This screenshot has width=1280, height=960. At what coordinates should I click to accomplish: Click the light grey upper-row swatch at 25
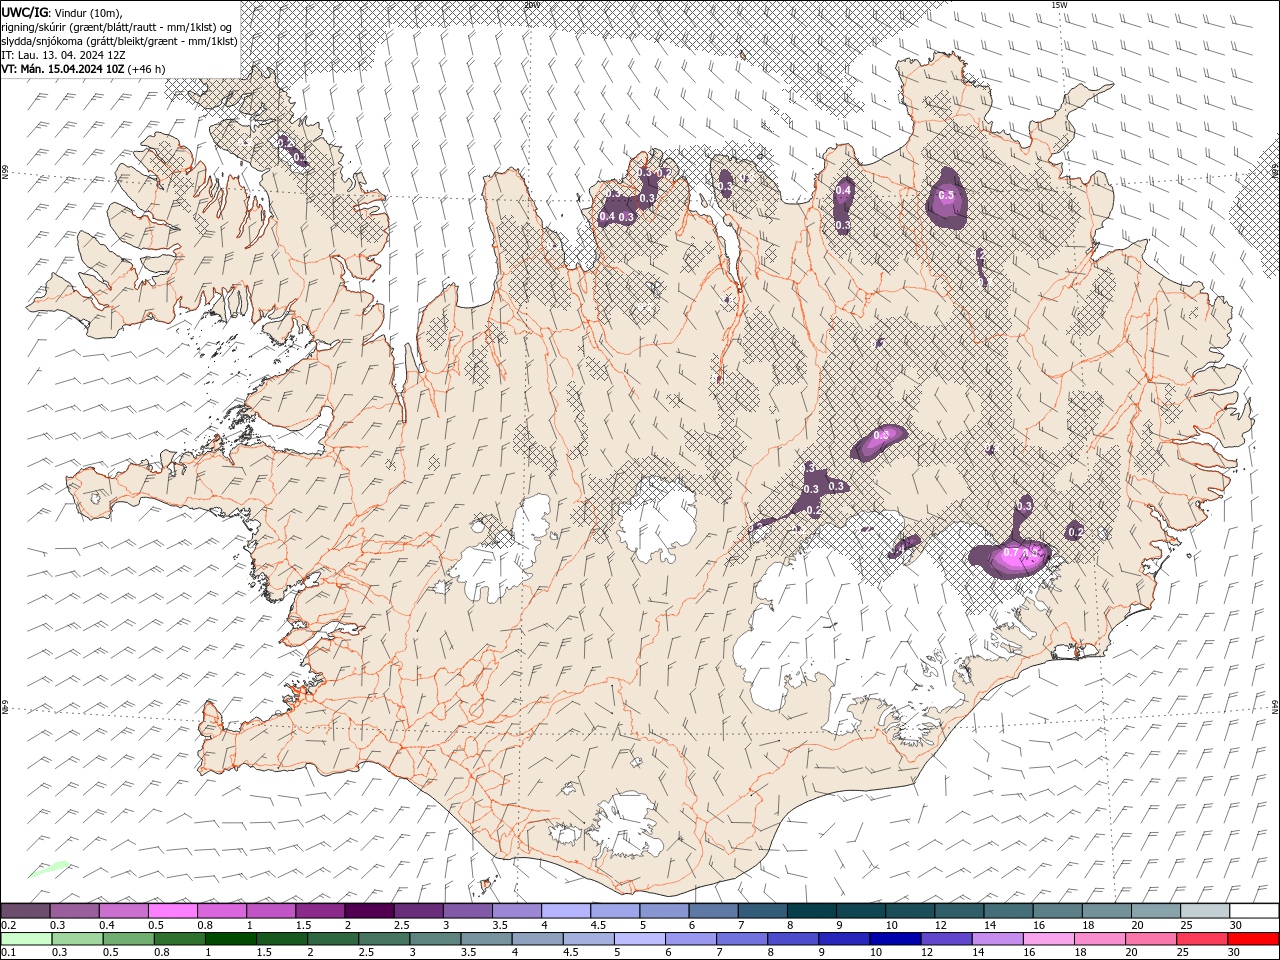[x=1203, y=911]
